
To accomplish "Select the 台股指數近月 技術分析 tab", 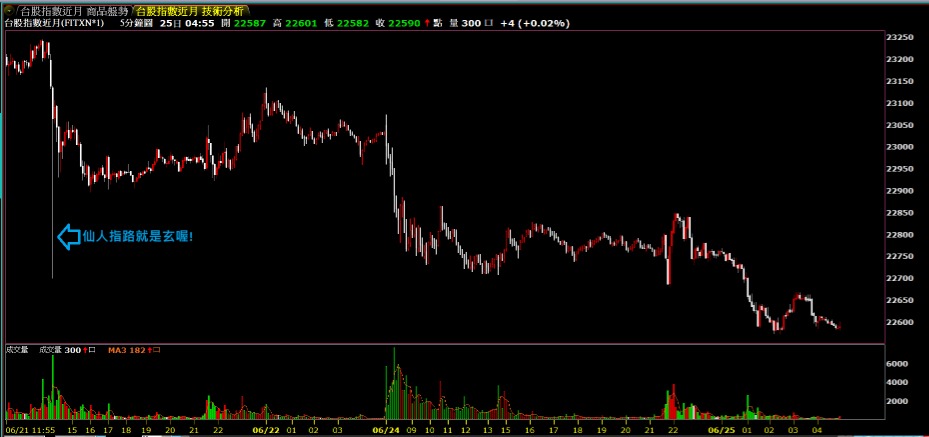I will tap(192, 11).
